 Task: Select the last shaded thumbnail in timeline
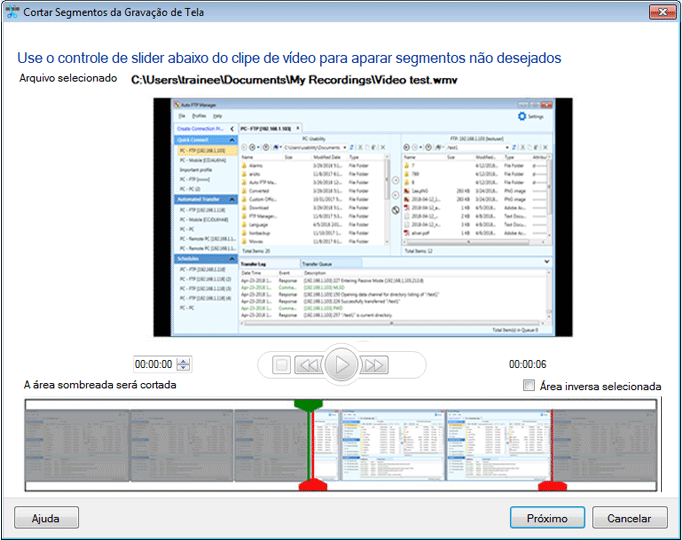[x=603, y=445]
